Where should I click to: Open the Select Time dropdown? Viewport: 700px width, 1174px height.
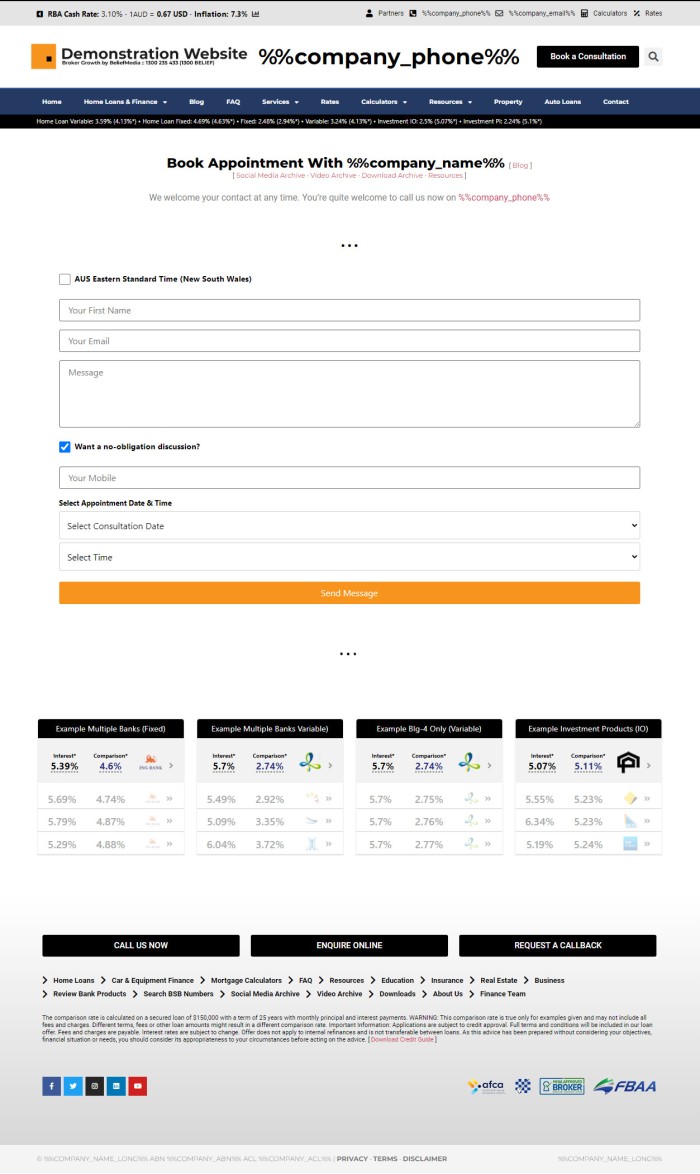coord(349,557)
